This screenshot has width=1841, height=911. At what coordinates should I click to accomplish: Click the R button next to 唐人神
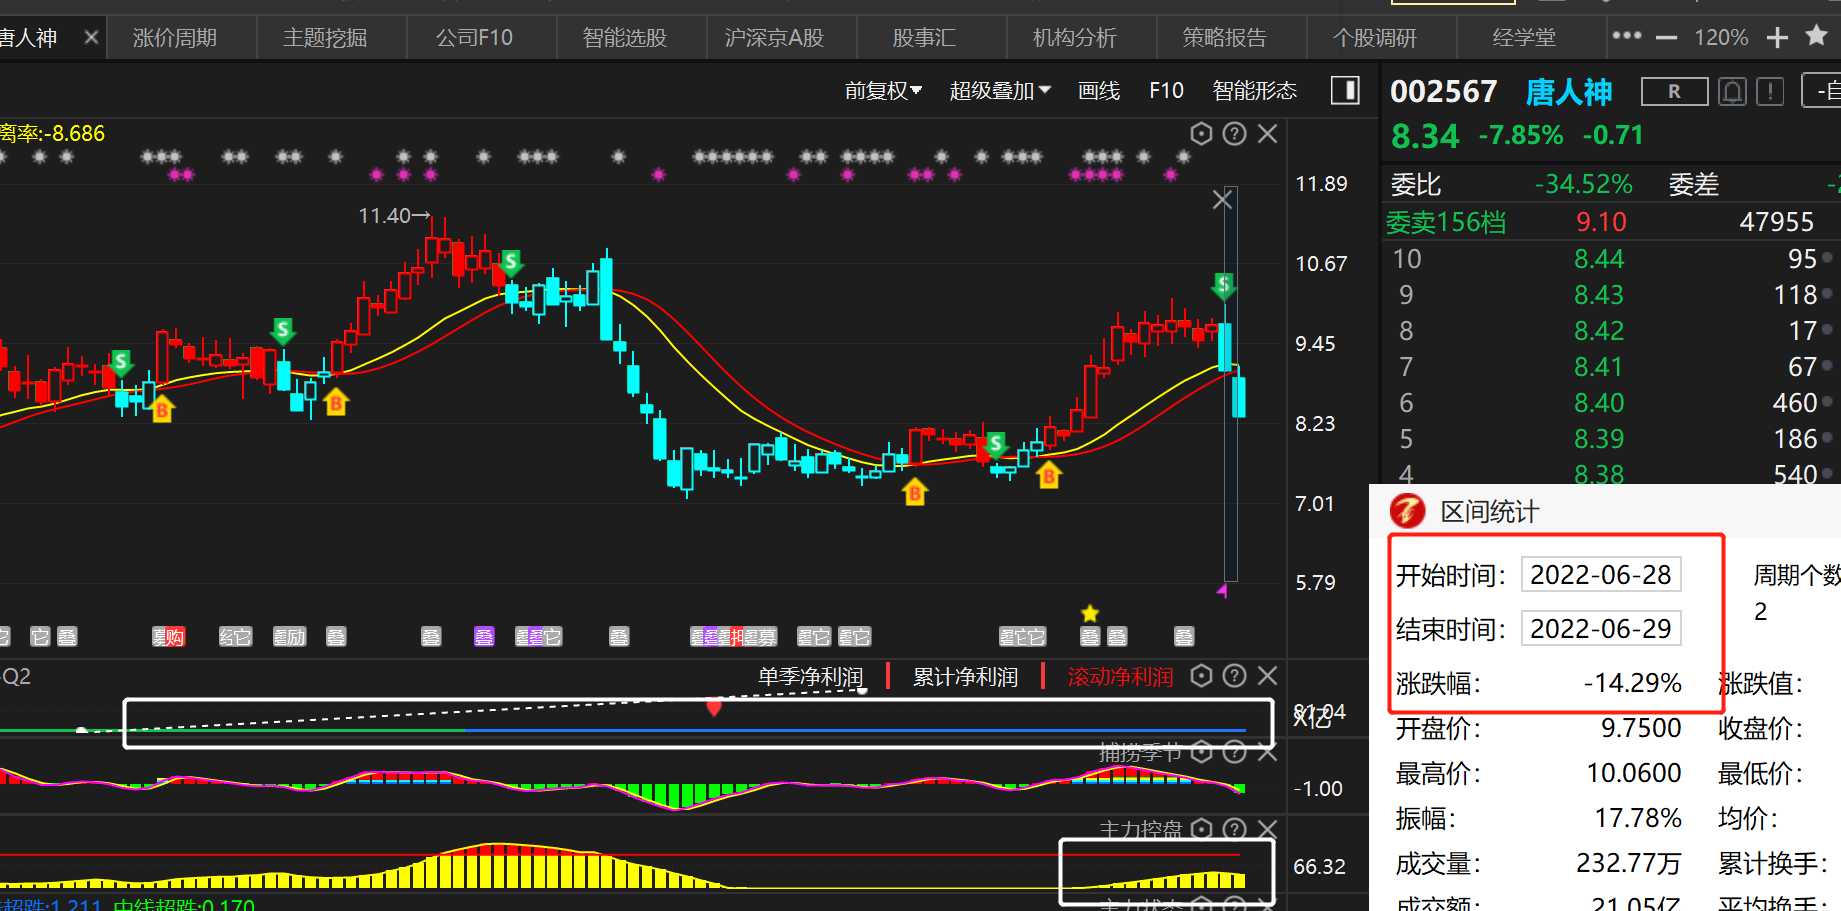tap(1674, 92)
